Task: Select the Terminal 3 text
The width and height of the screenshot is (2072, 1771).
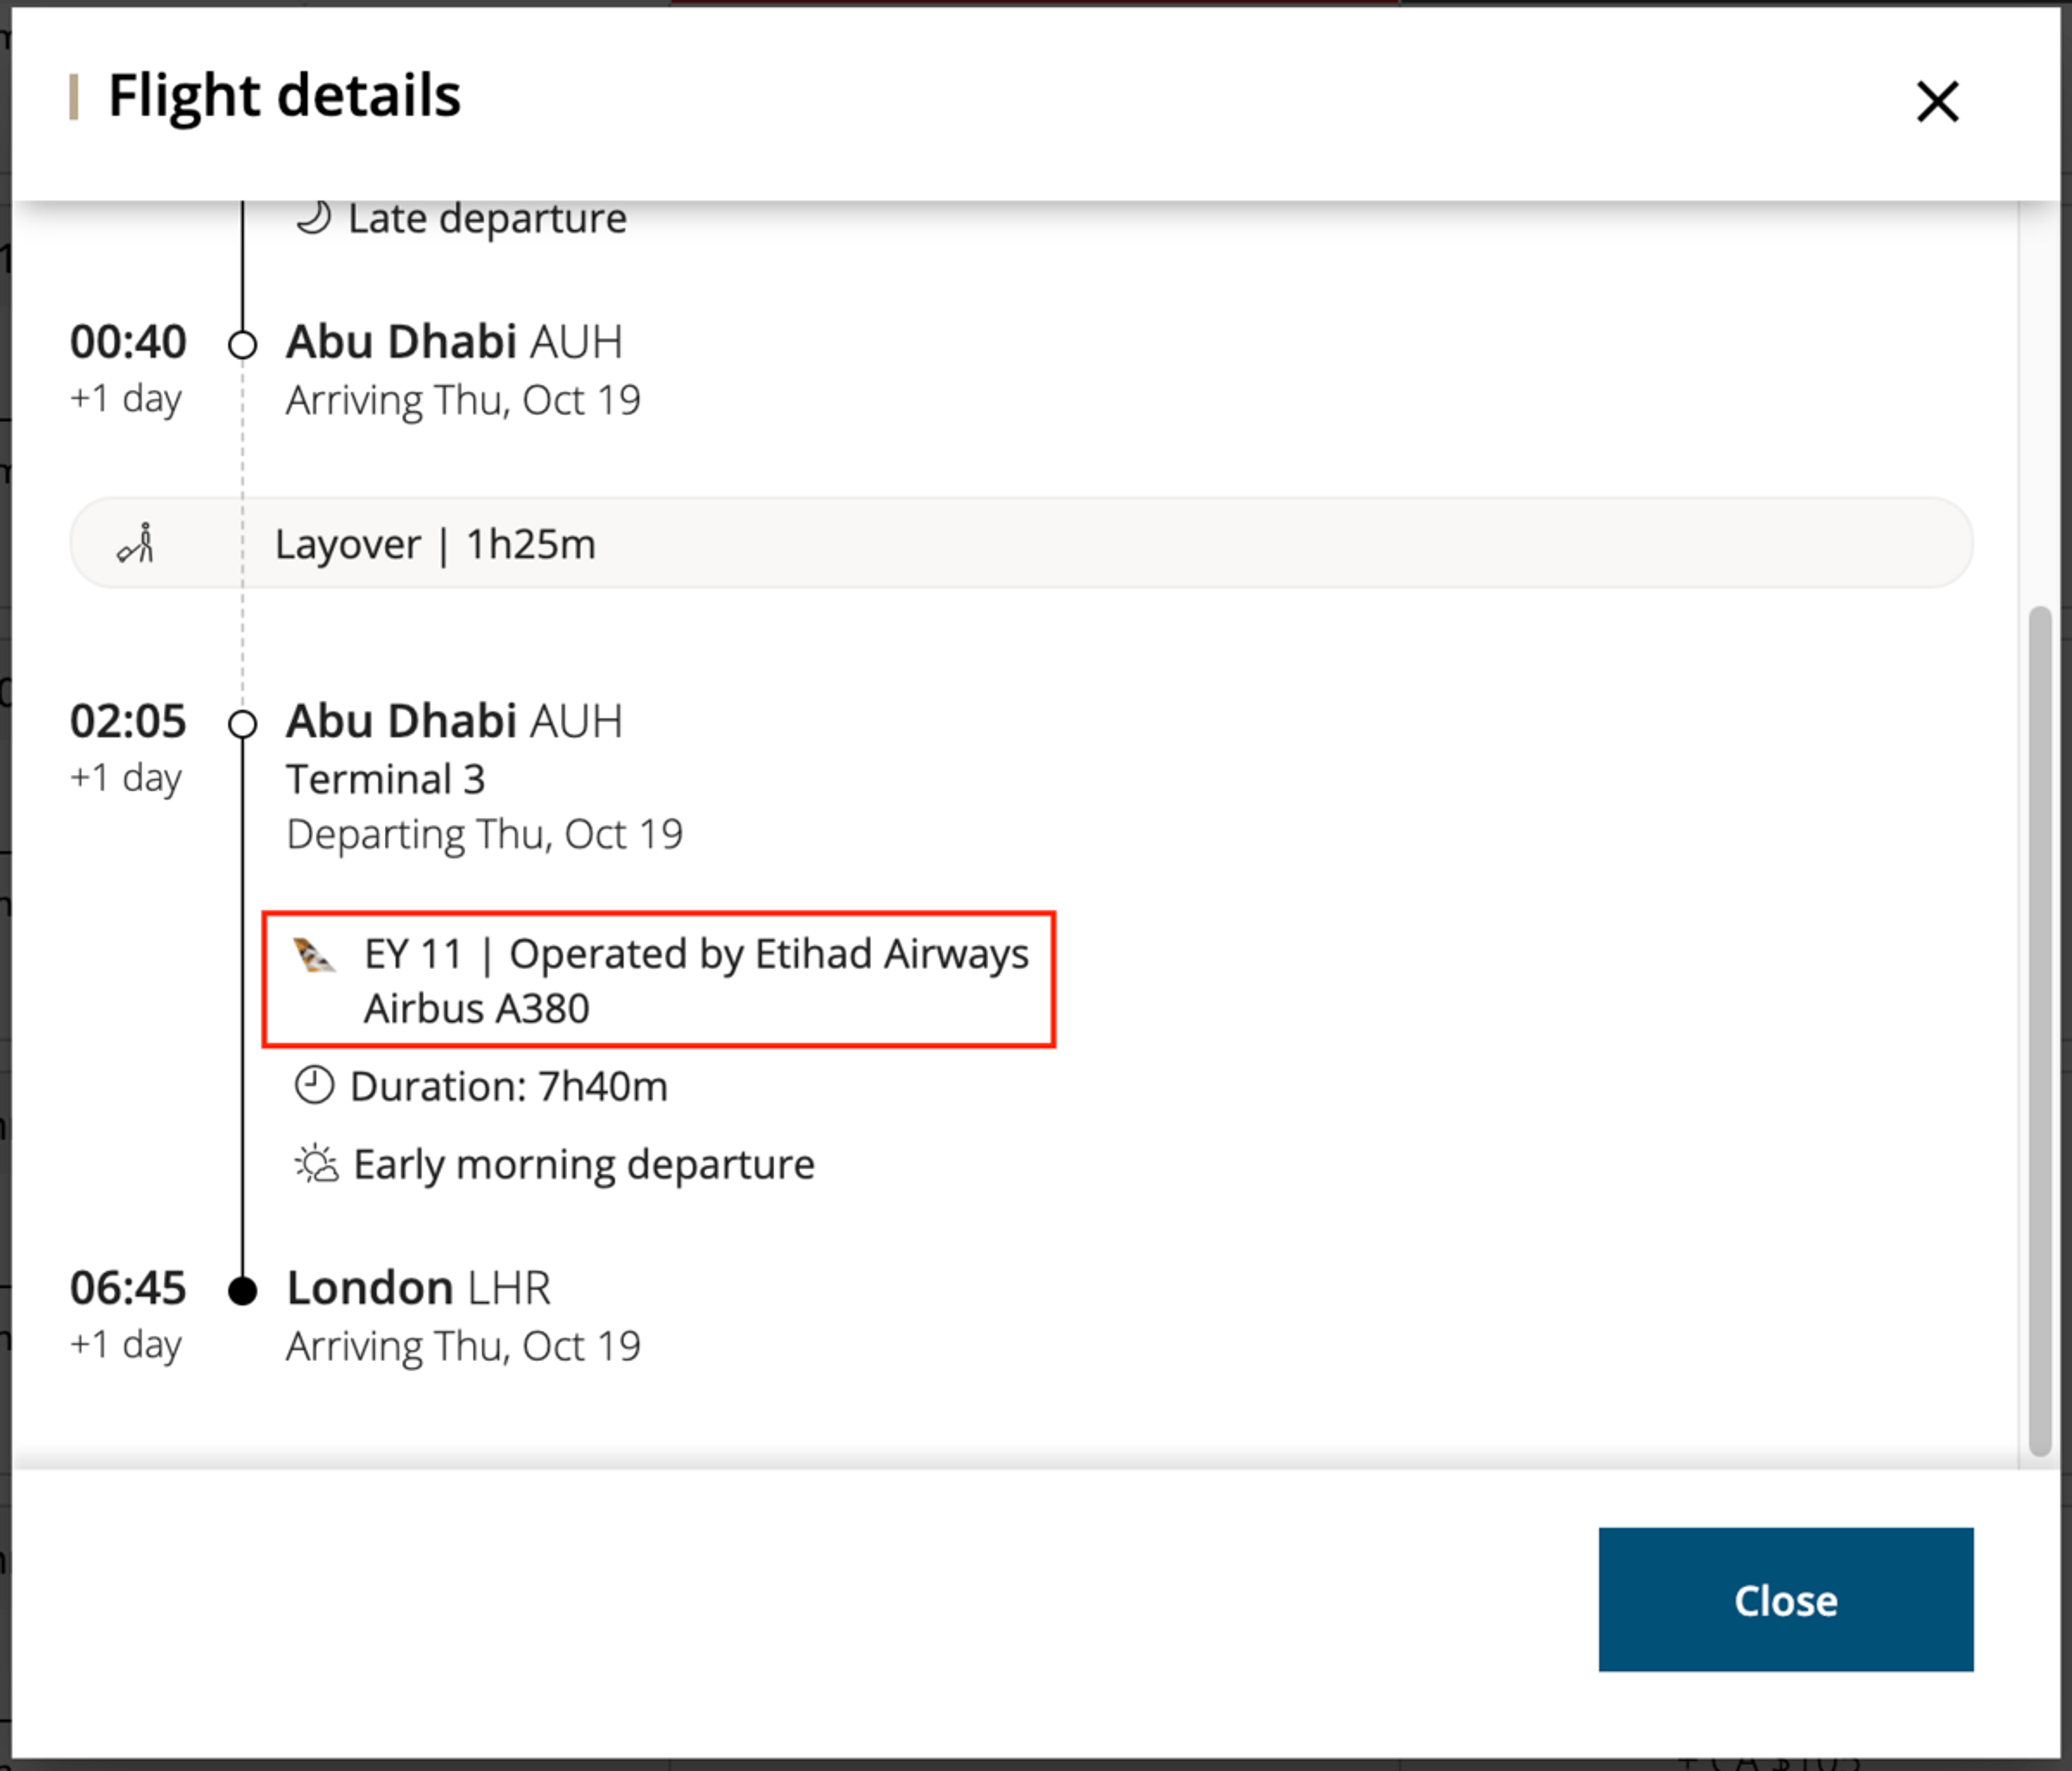Action: (x=386, y=779)
